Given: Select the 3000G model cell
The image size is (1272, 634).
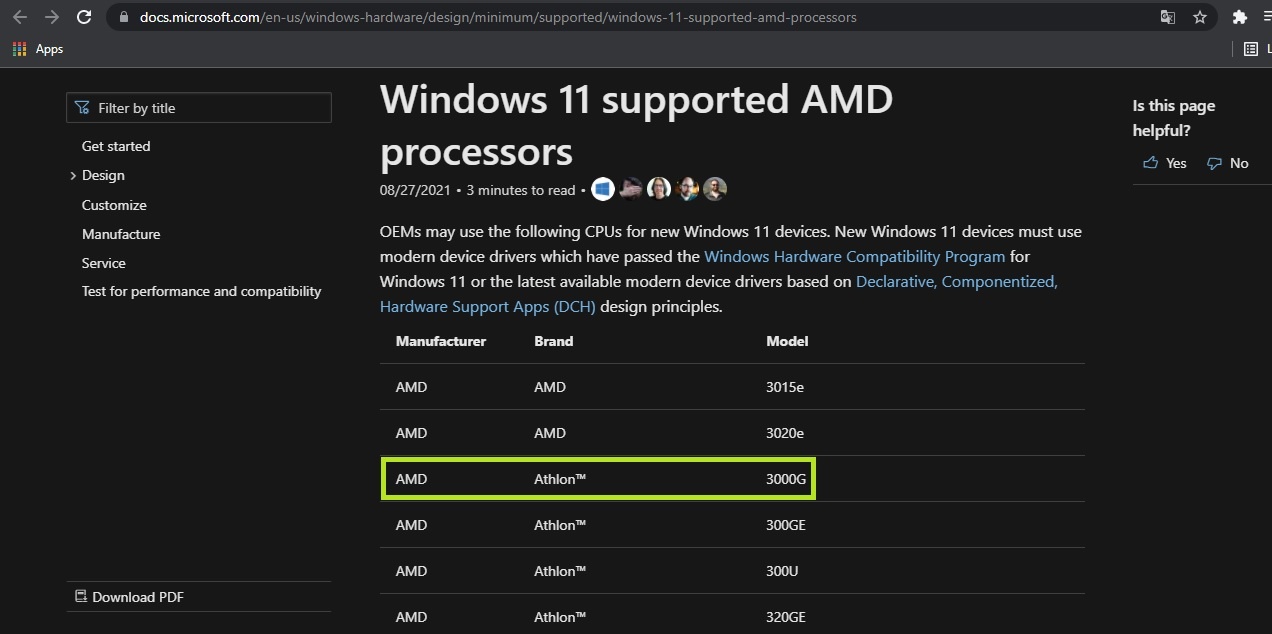Looking at the screenshot, I should 786,479.
